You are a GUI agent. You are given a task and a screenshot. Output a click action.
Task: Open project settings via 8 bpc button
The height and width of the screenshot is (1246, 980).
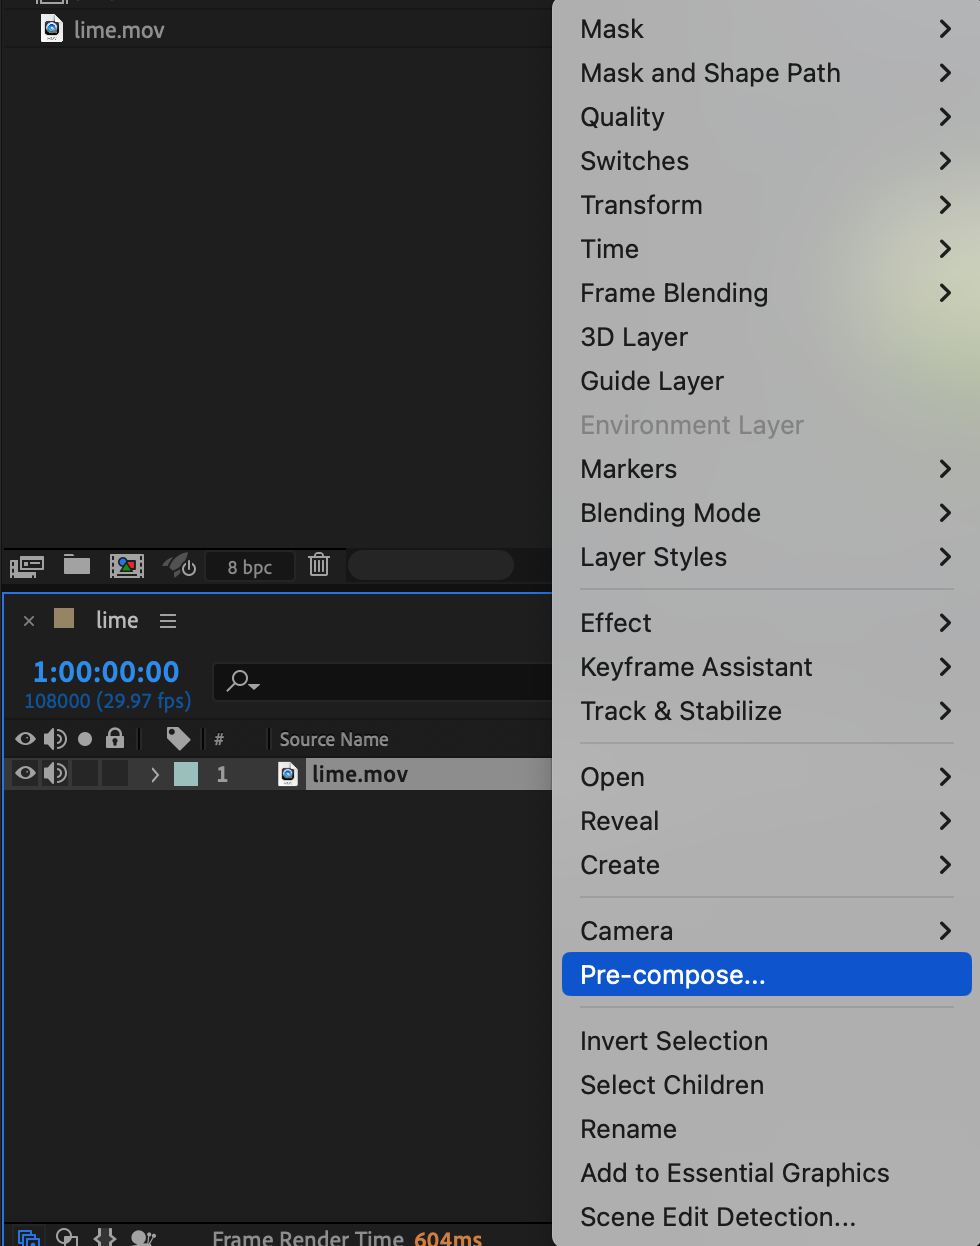(249, 567)
